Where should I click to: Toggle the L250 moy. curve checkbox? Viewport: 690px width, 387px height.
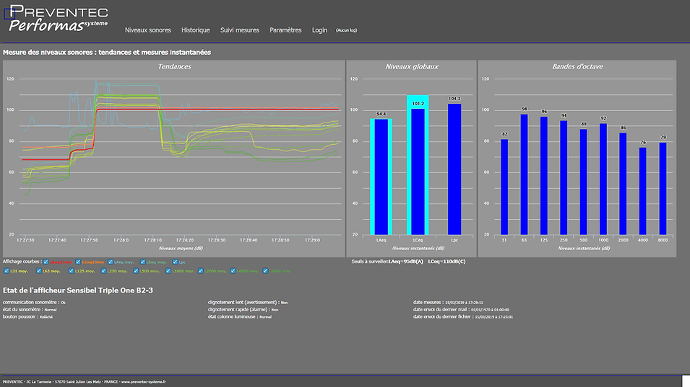coord(103,271)
